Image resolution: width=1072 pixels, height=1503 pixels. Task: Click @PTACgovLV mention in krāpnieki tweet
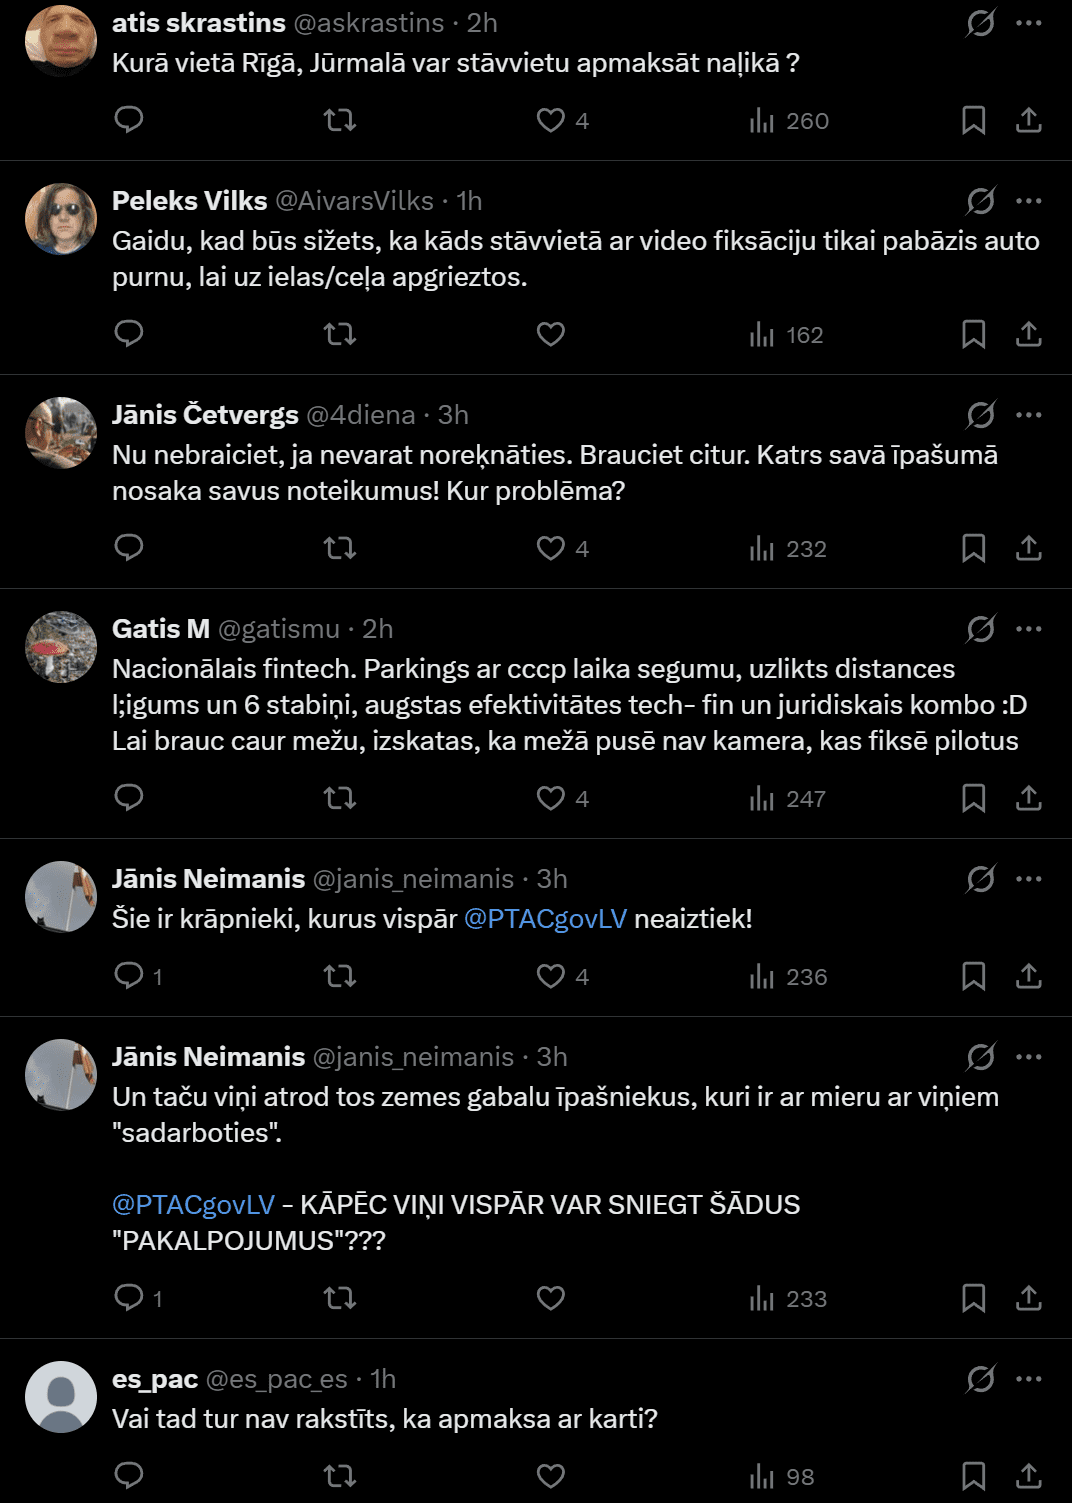coord(545,919)
